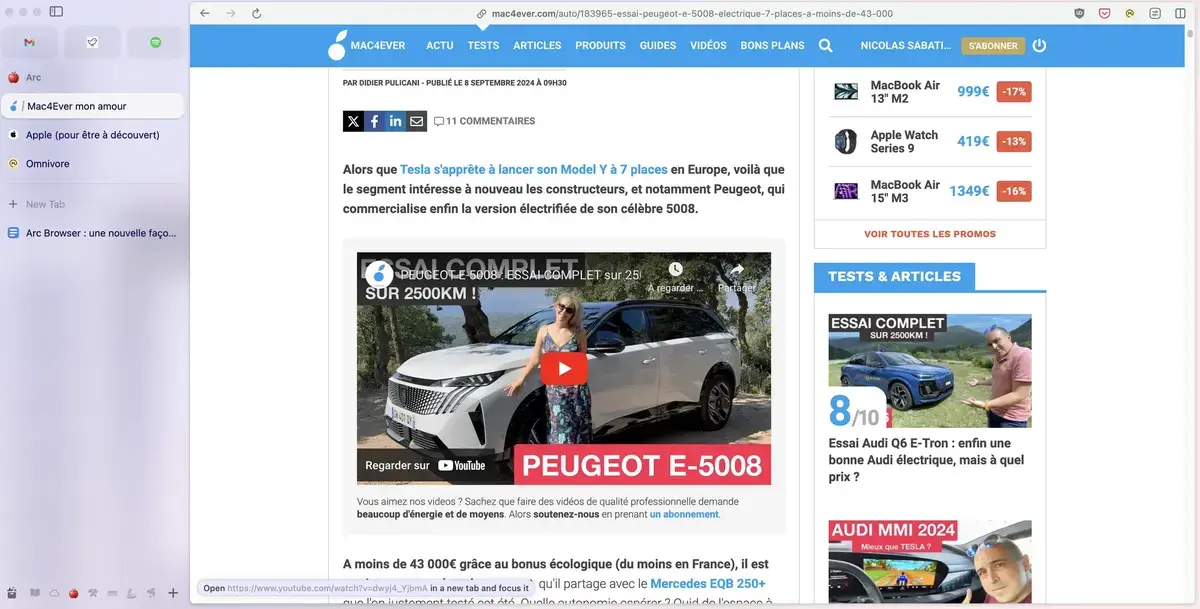Switch to the TESTS menu tab
This screenshot has width=1200, height=609.
[x=483, y=45]
